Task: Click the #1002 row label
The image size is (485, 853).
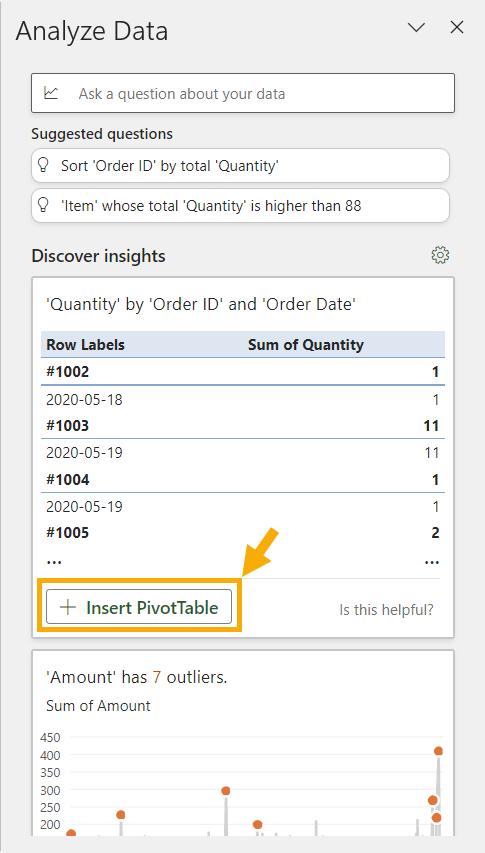Action: (x=68, y=372)
